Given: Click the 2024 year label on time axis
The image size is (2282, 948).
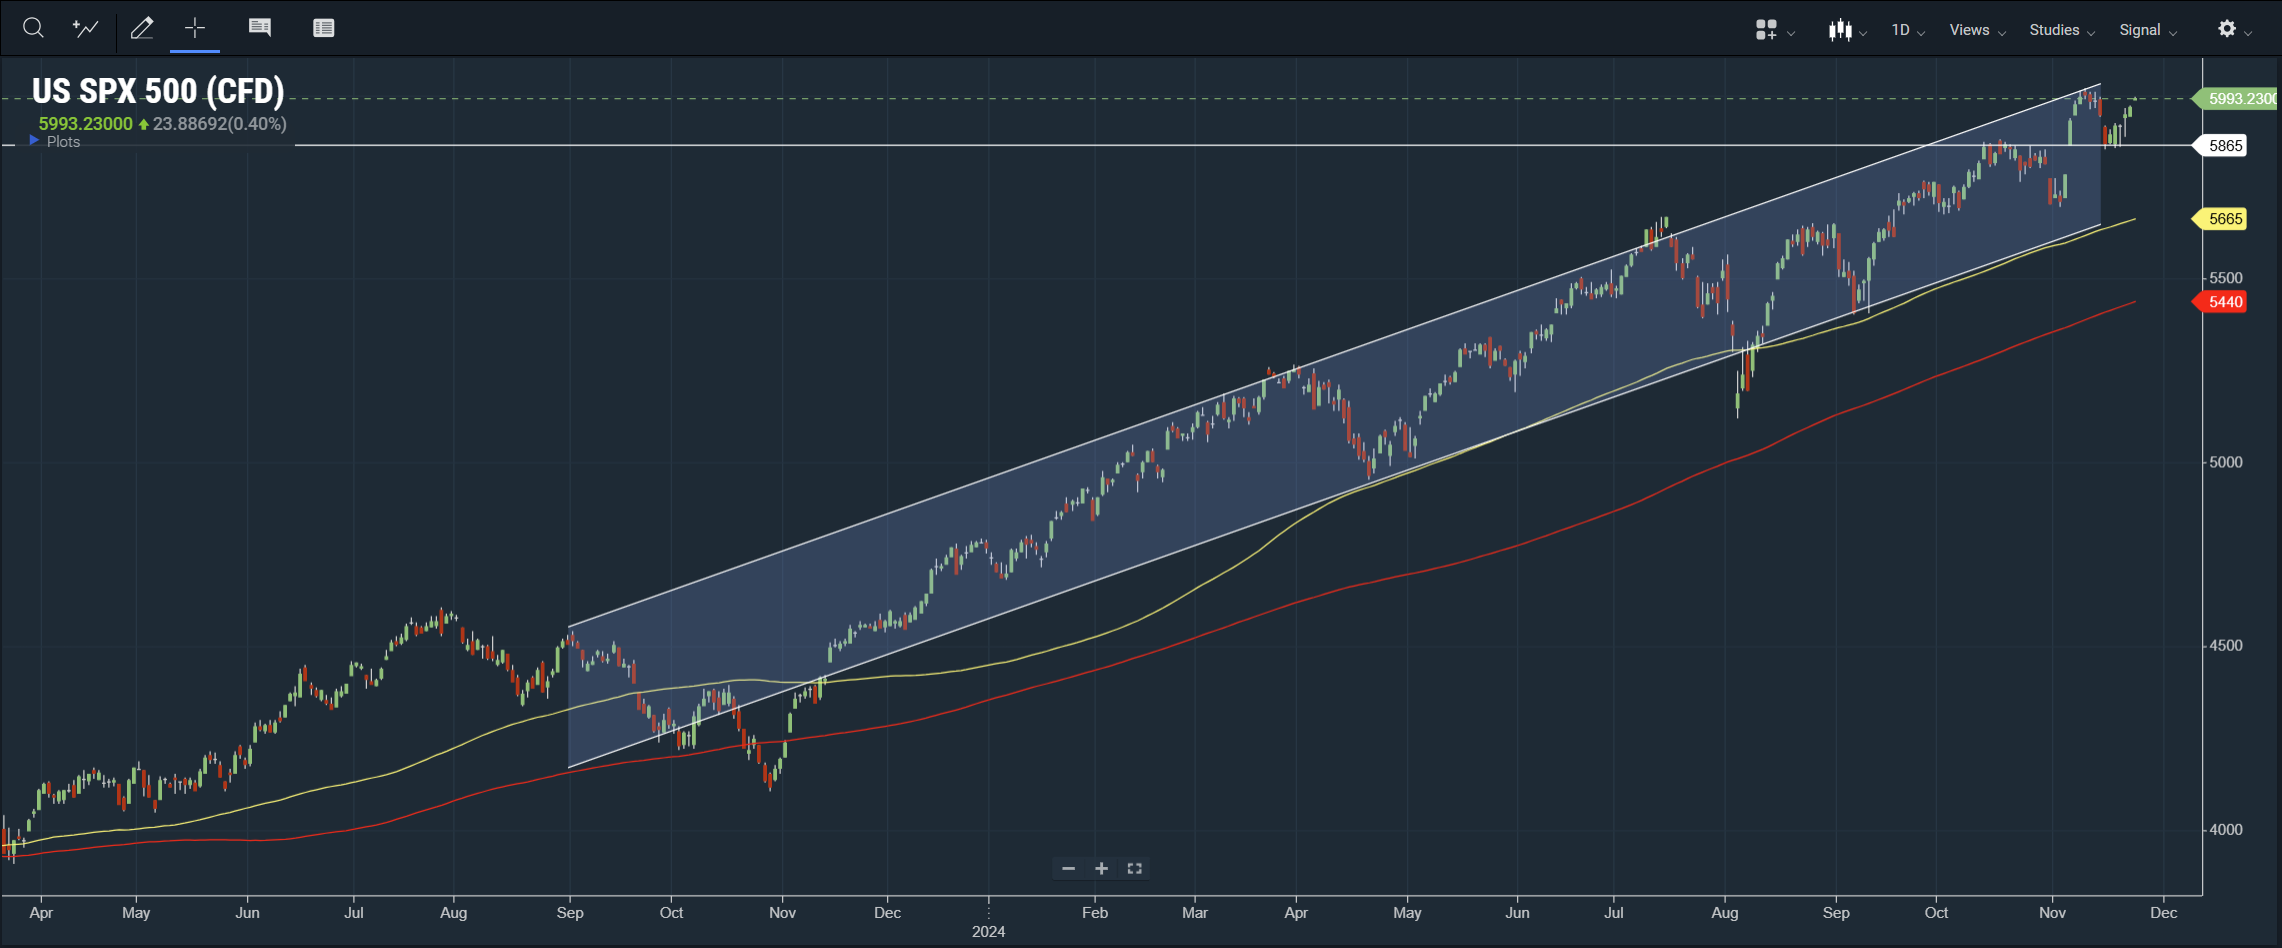Looking at the screenshot, I should [x=988, y=931].
